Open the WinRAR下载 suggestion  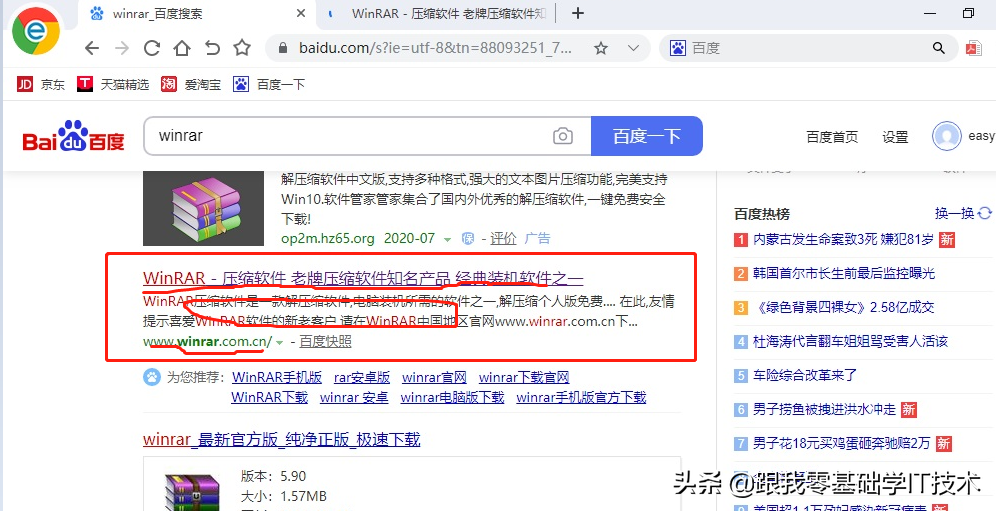coord(269,398)
